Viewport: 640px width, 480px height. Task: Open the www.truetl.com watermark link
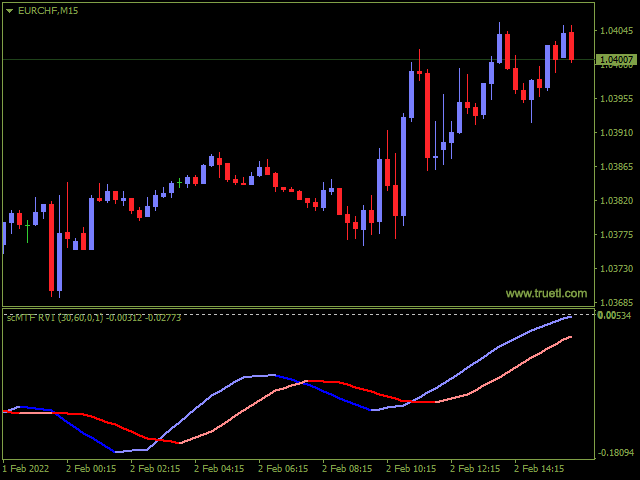(546, 293)
